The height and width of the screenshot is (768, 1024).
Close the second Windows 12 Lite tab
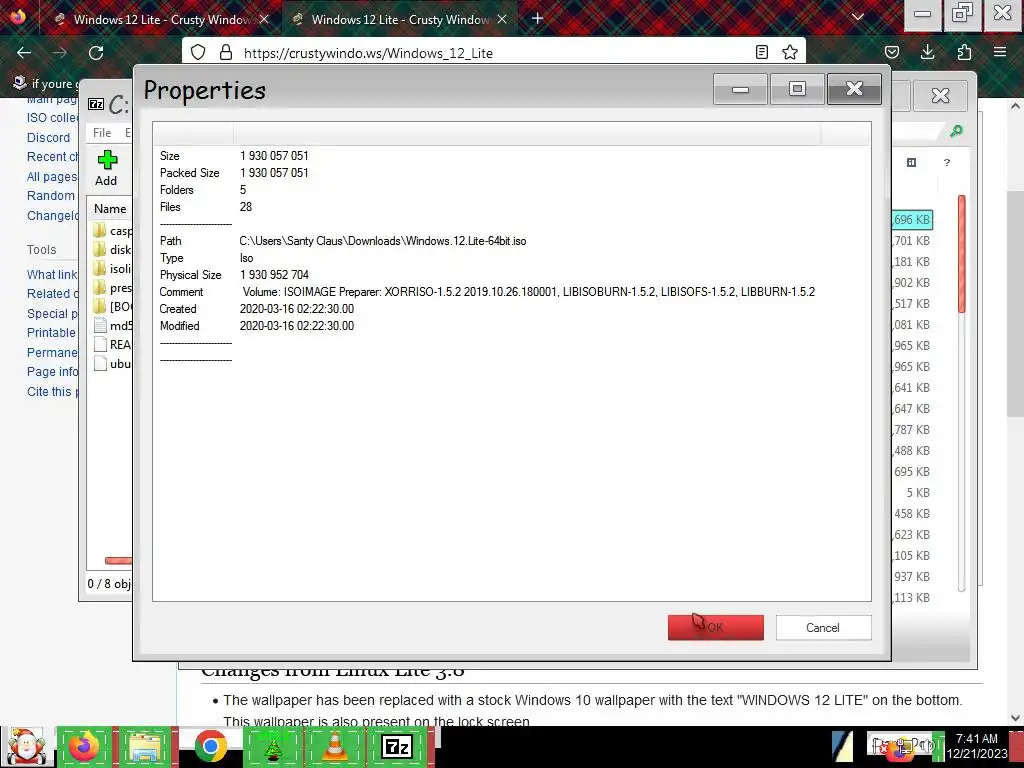click(502, 19)
